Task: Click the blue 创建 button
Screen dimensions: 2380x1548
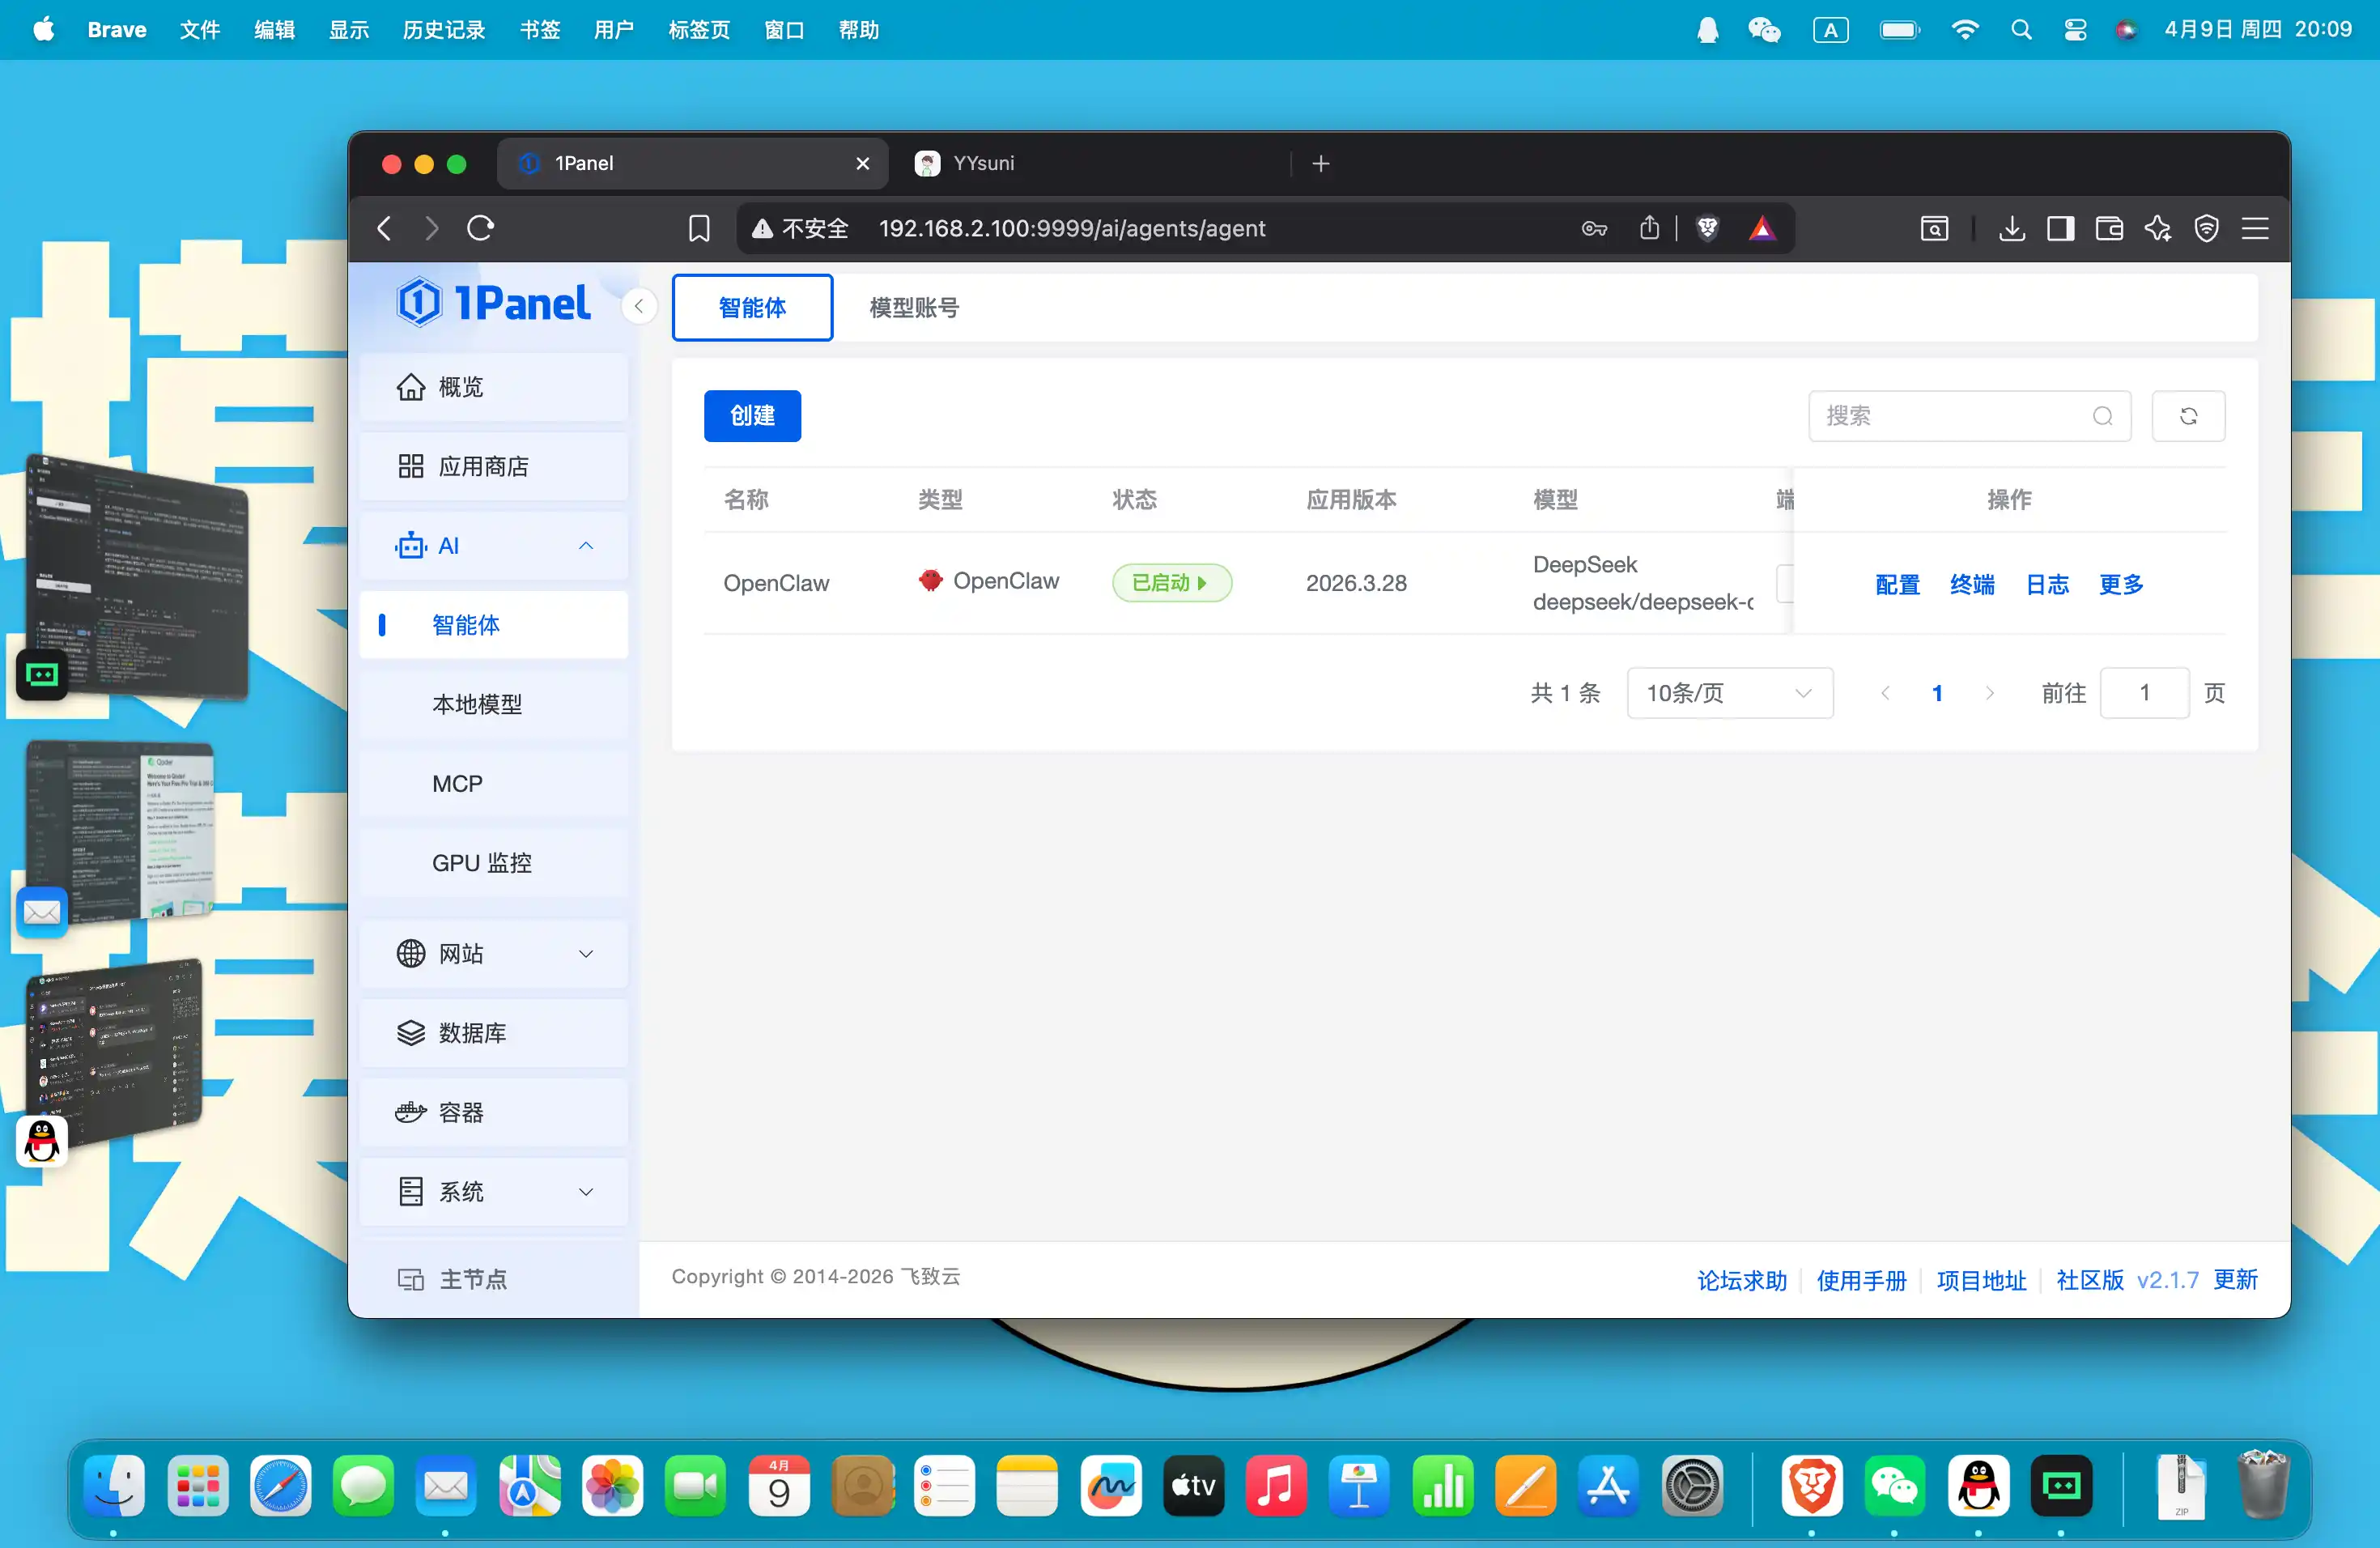Action: [x=752, y=416]
